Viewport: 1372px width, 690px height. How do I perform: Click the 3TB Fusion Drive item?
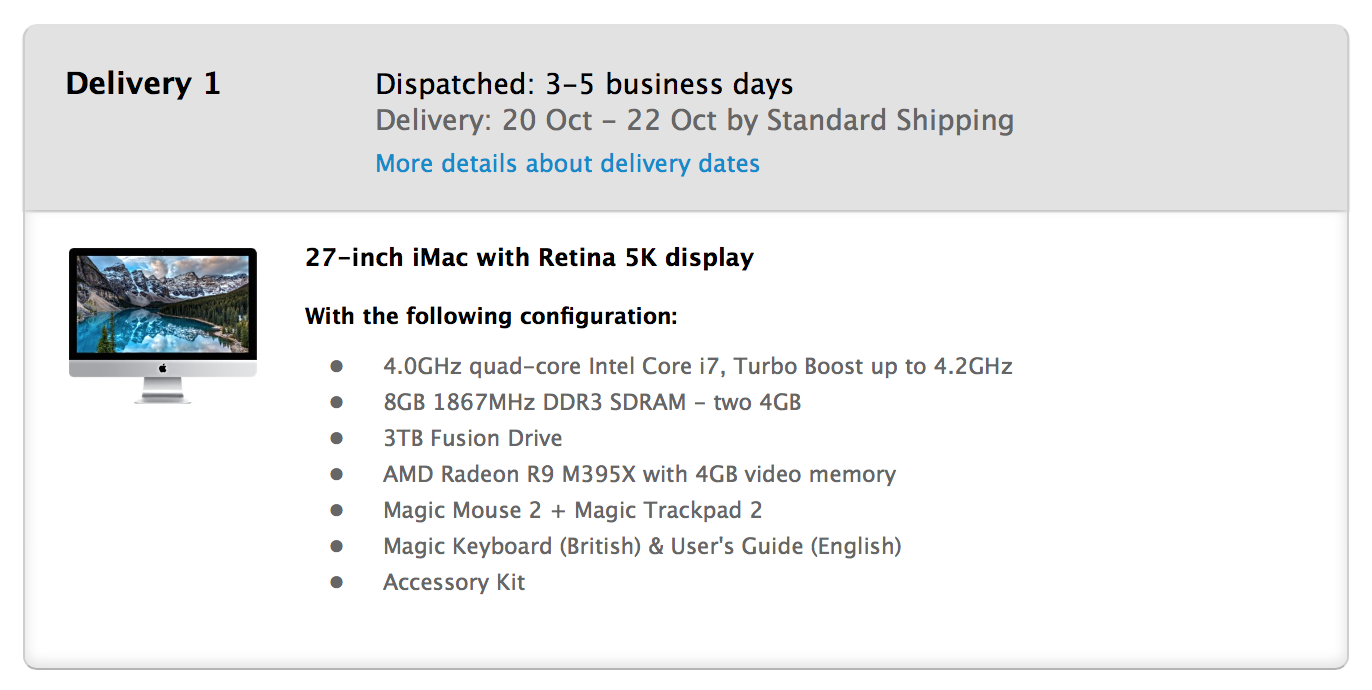472,438
